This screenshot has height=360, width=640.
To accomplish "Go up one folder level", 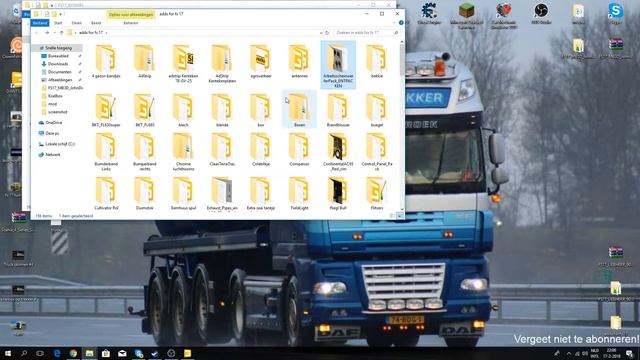I will tap(62, 33).
